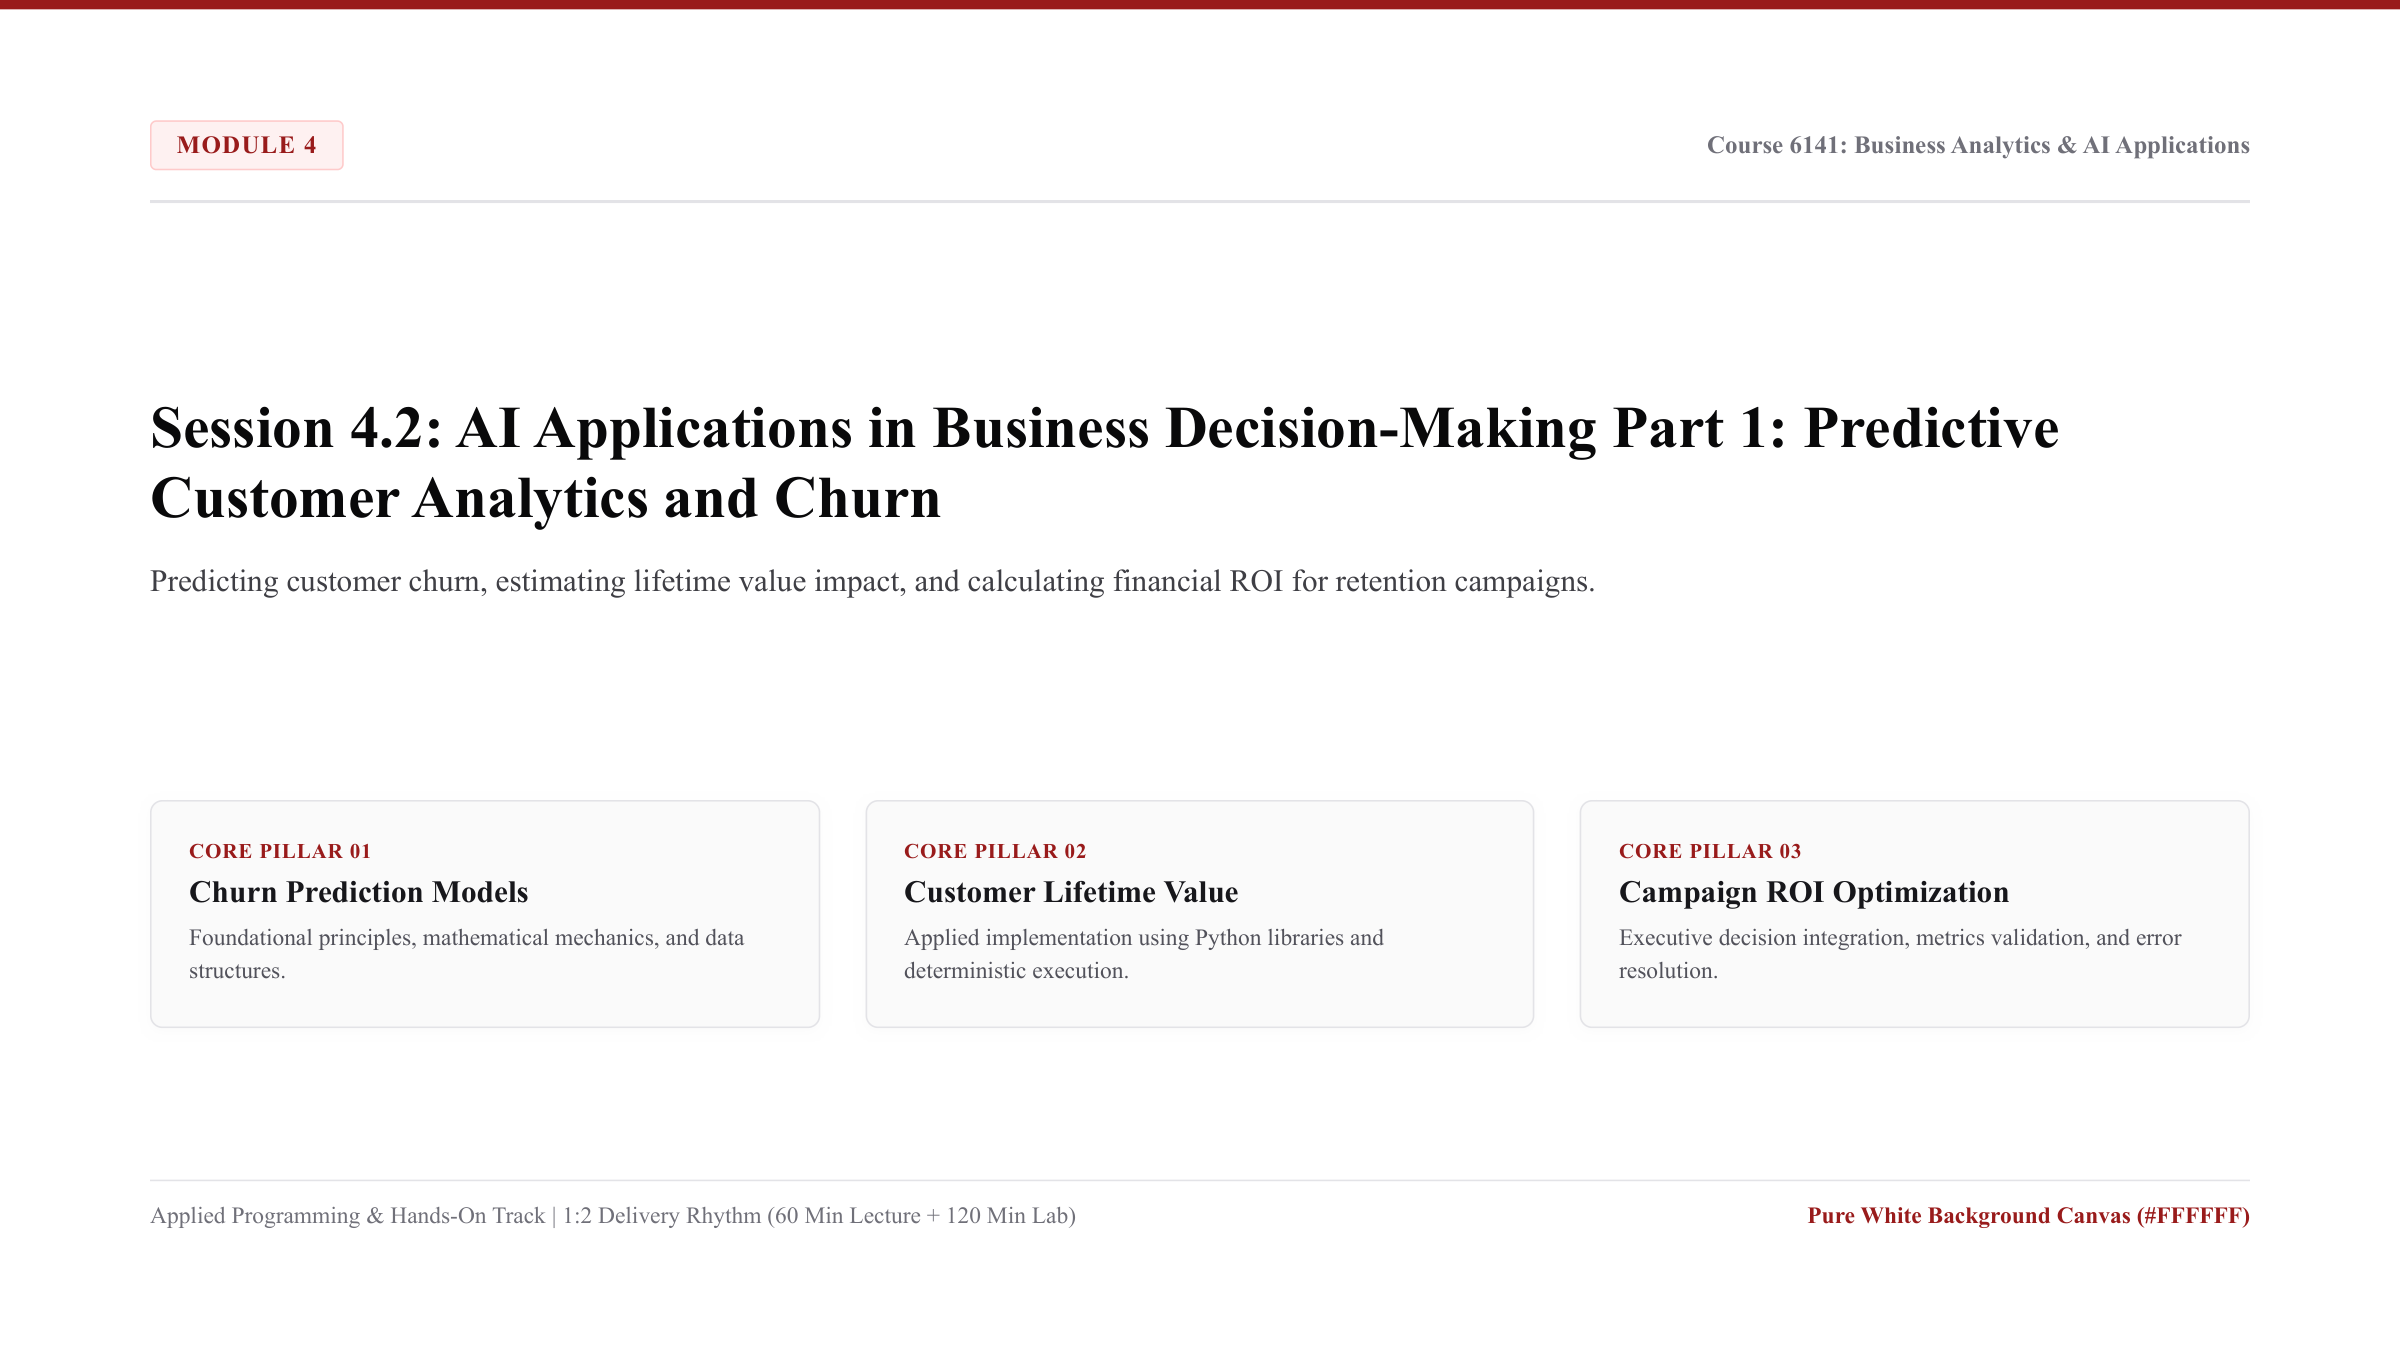The height and width of the screenshot is (1350, 2400).
Task: Select the course title 'Course 6141: Business Analytics & AI Applications'
Action: 1978,145
